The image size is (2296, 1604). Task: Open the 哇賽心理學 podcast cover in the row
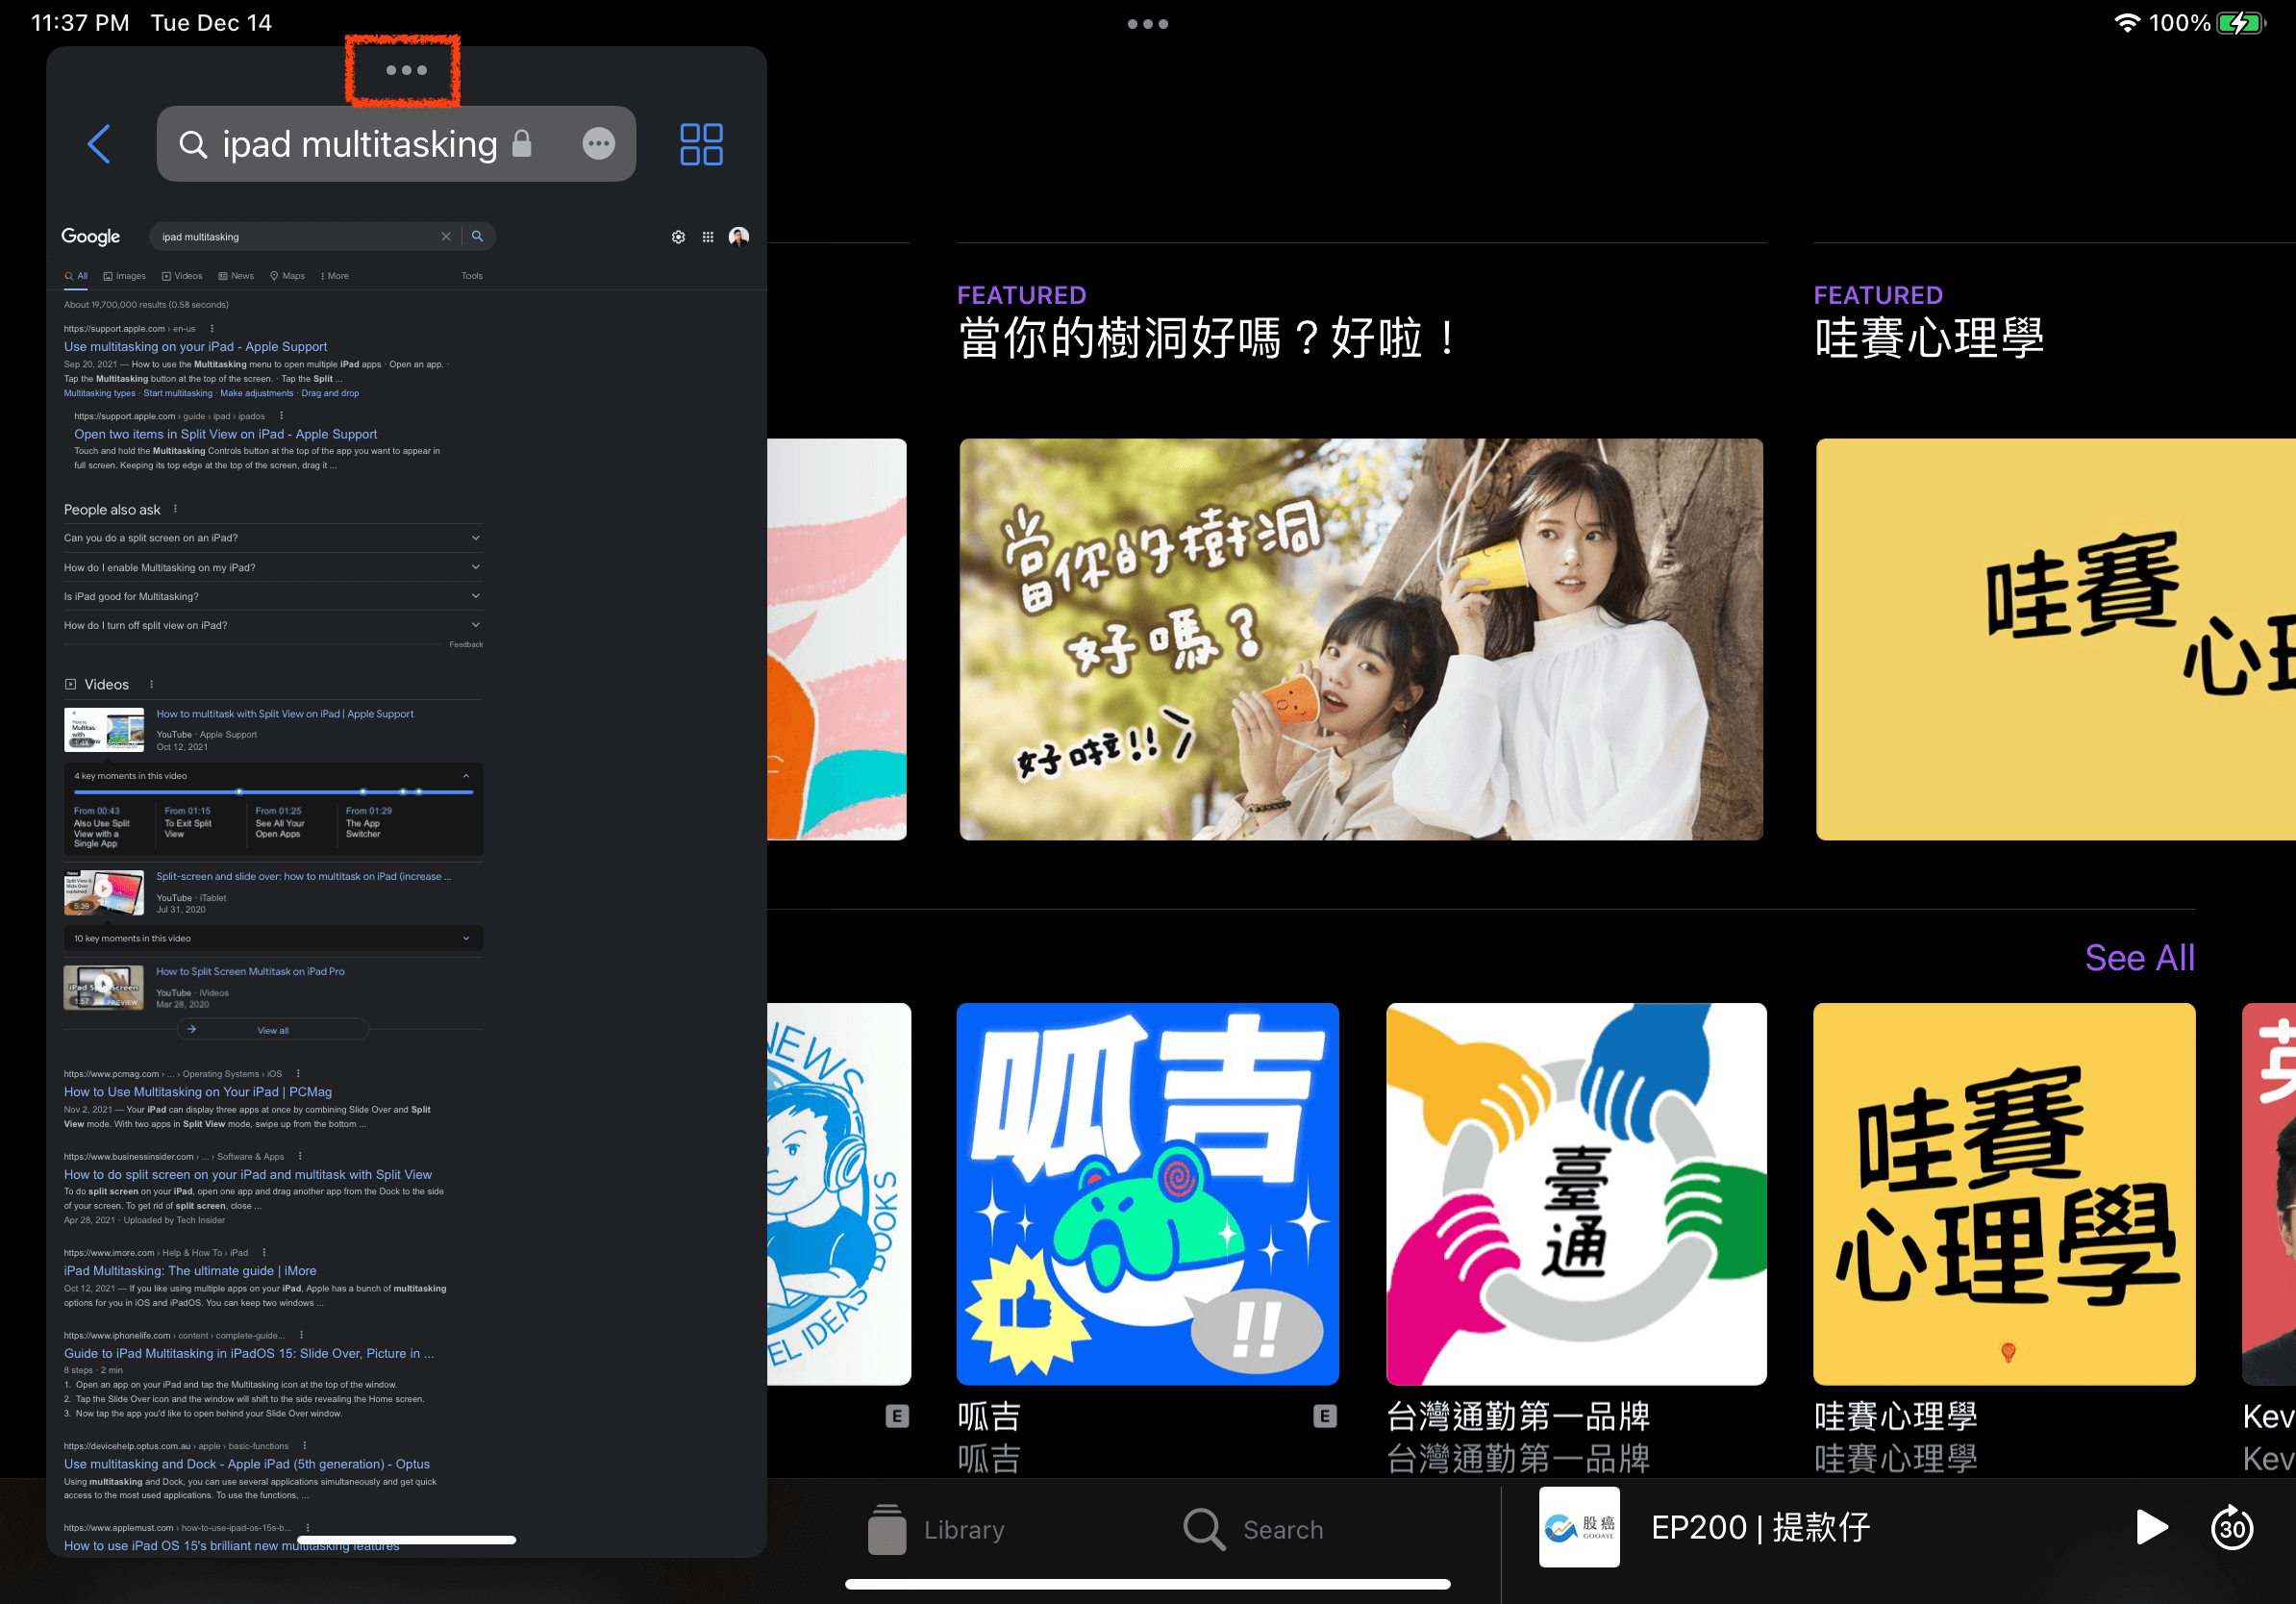[x=2004, y=1194]
